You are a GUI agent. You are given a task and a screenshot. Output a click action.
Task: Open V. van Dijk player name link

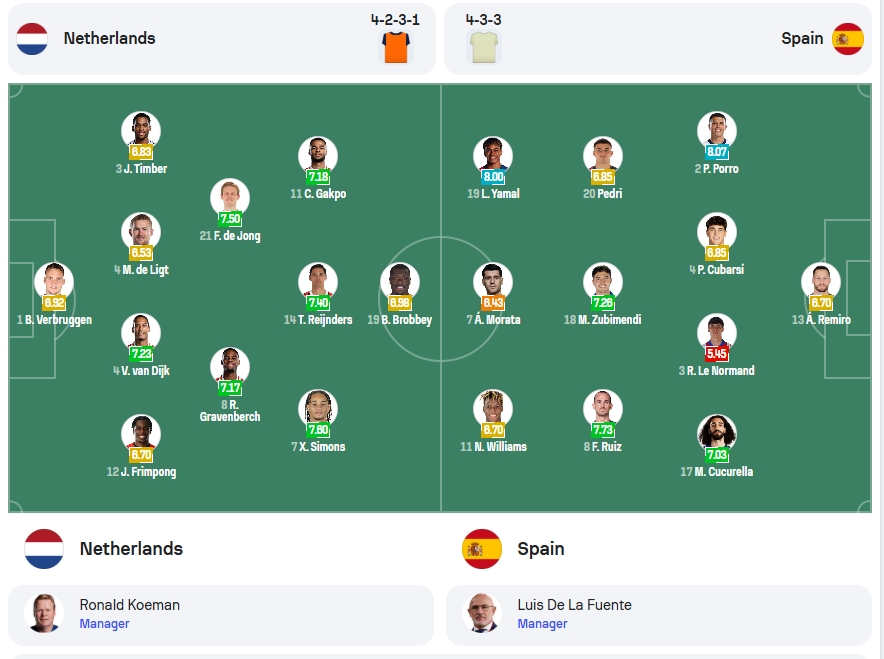coord(141,371)
